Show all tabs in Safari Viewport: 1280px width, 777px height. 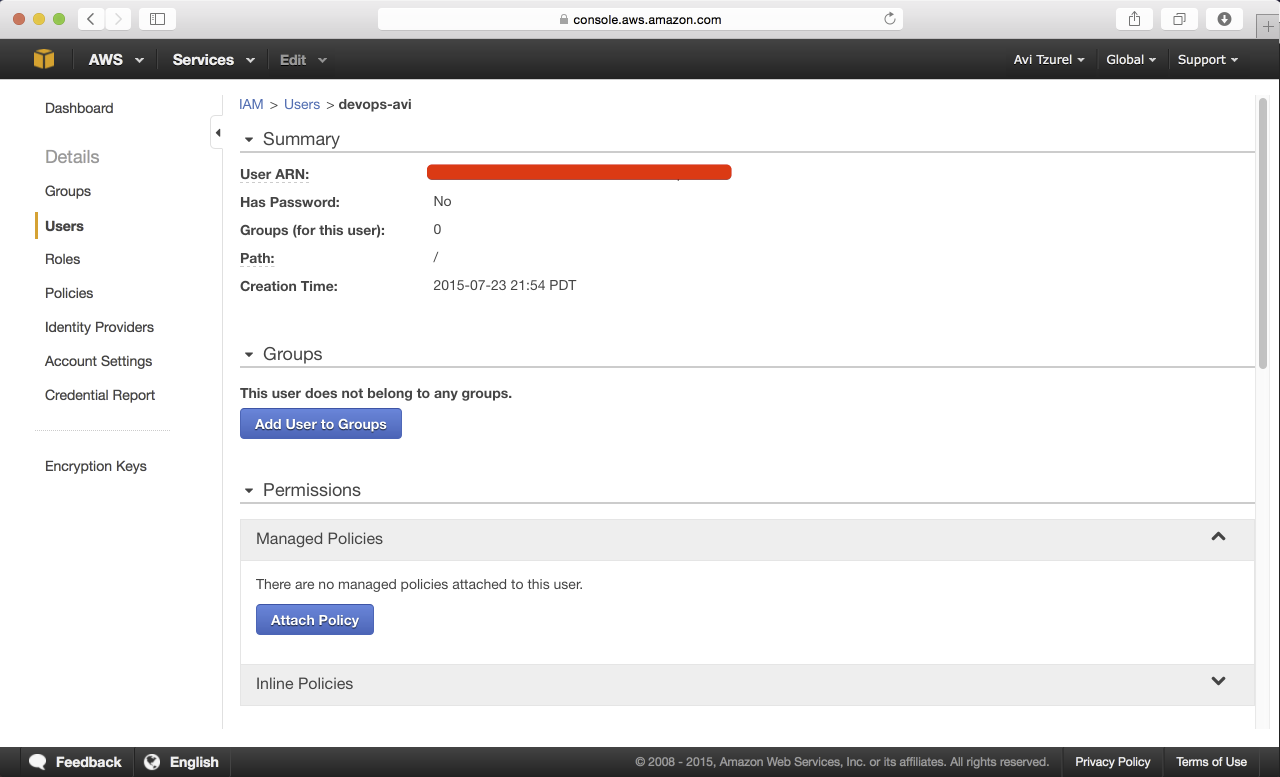[1179, 18]
